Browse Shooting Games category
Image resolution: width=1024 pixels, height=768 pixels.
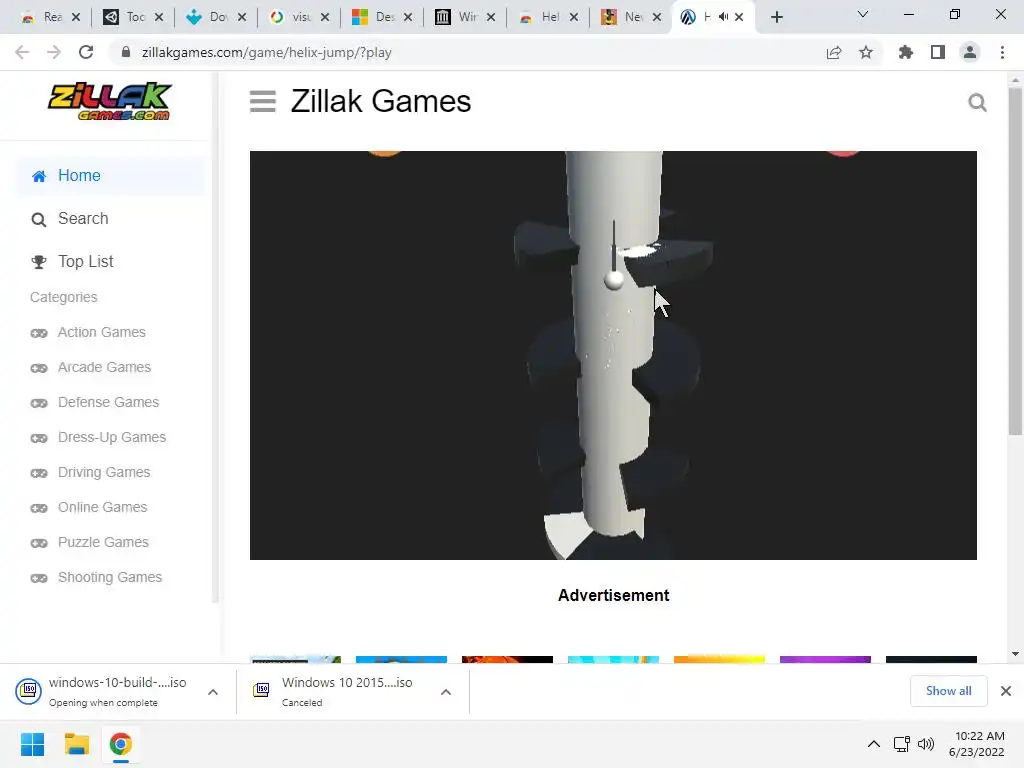(x=109, y=578)
